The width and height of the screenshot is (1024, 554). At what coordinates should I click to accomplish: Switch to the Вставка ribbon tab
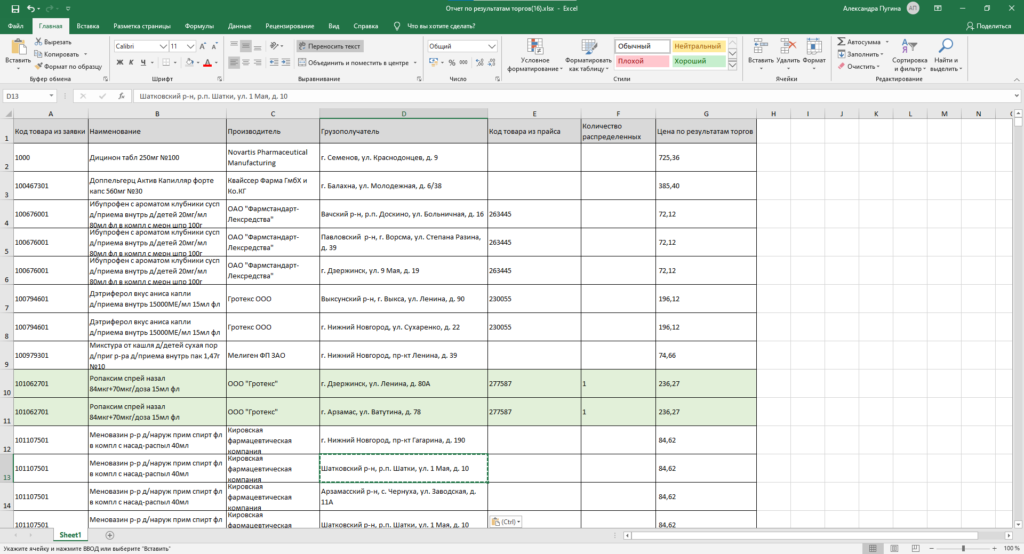tap(87, 24)
